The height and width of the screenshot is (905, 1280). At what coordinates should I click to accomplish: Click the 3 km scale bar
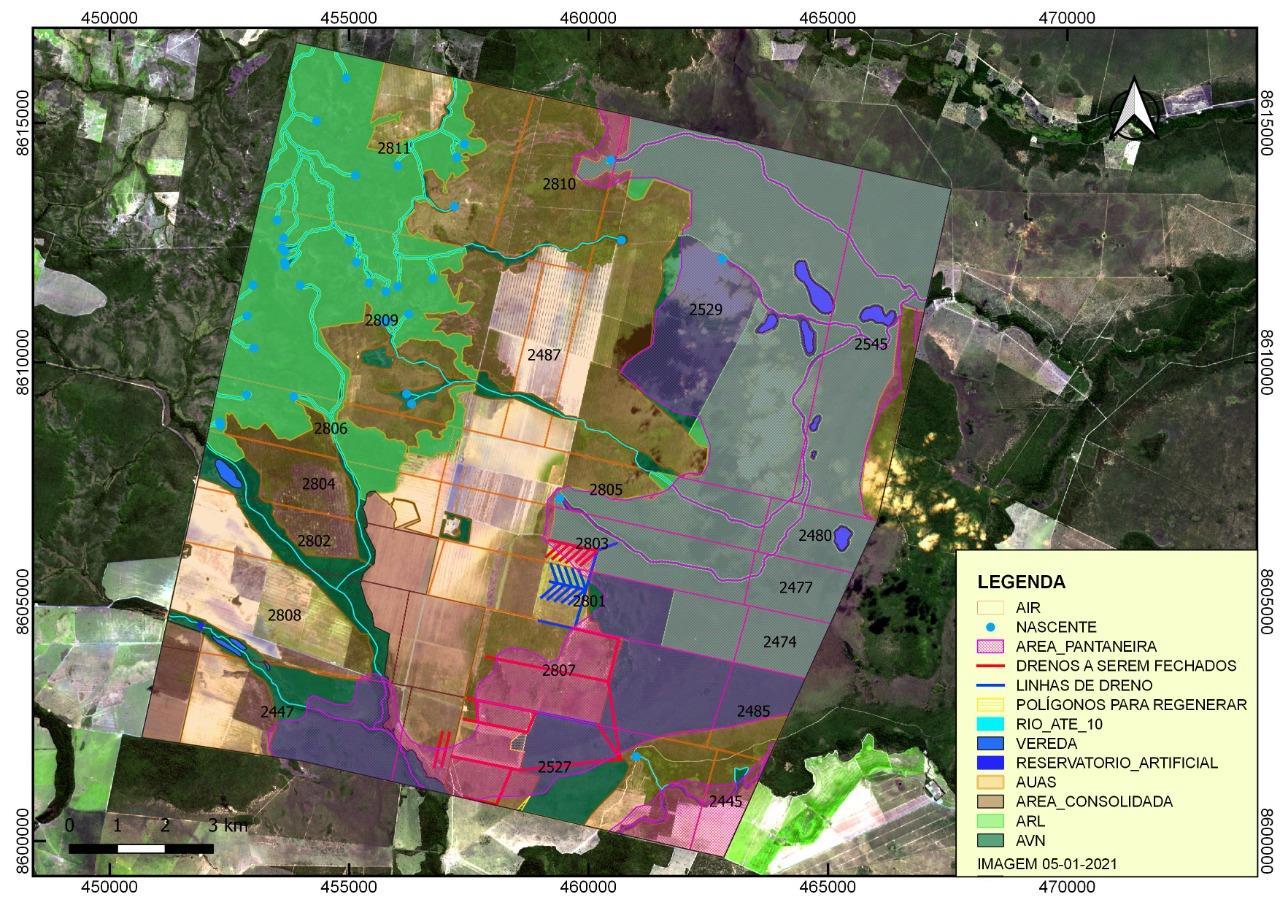(141, 848)
